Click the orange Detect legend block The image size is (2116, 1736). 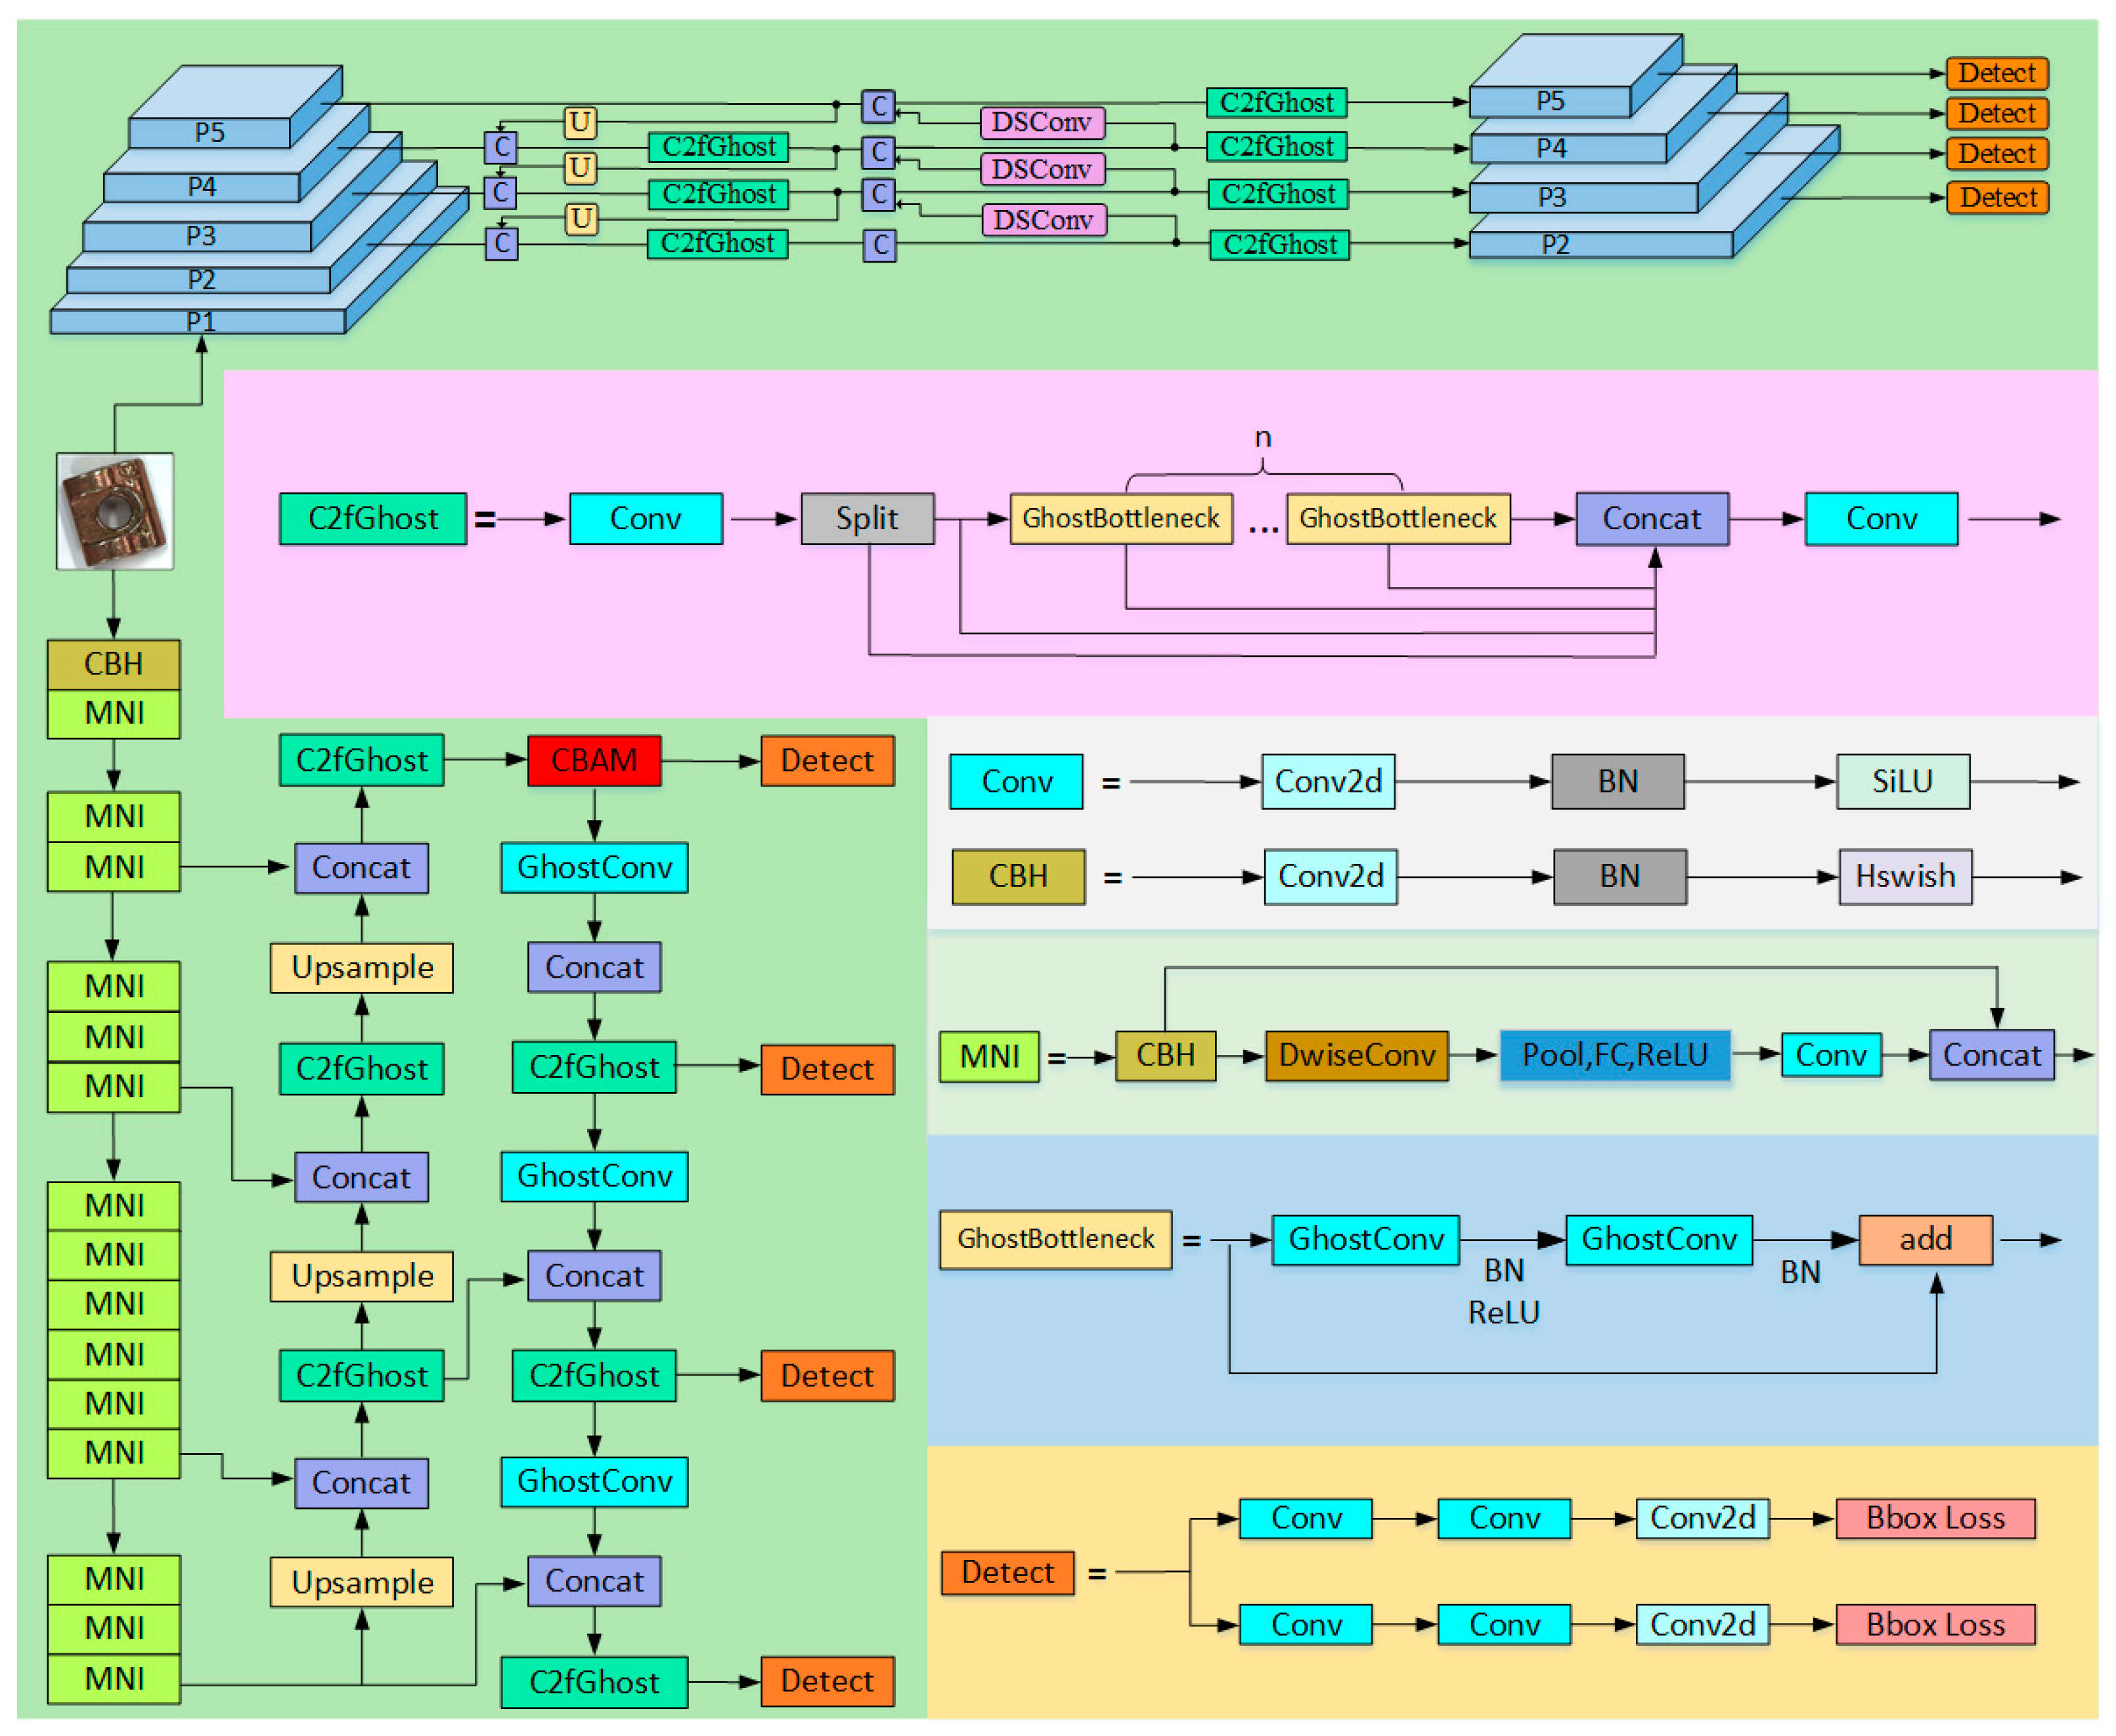(1007, 1573)
